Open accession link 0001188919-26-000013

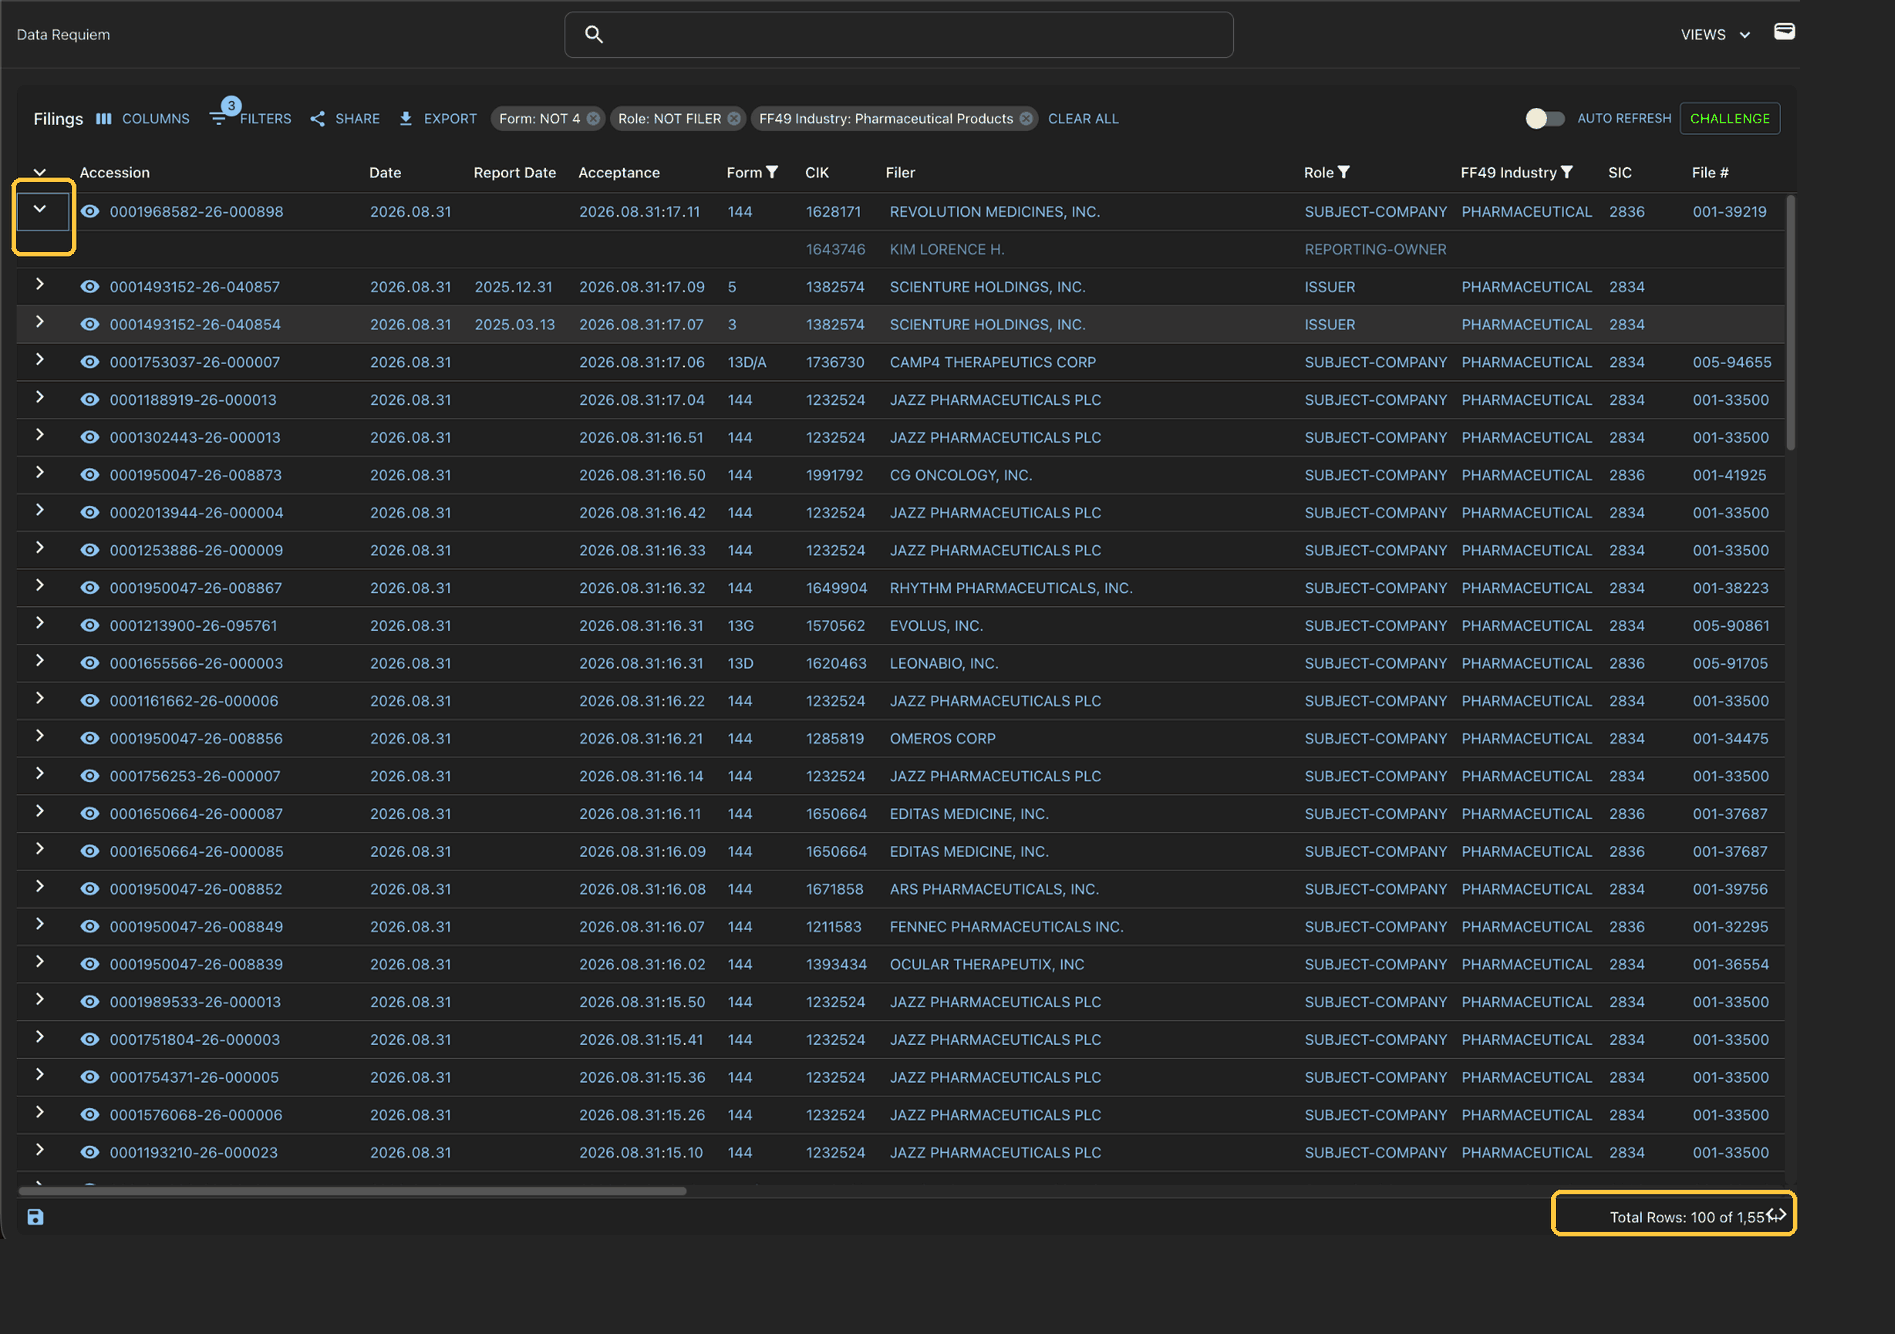193,400
